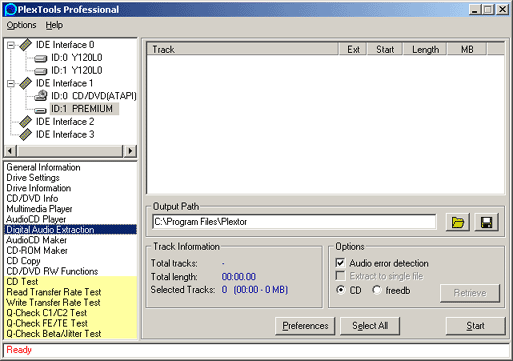The image size is (513, 361).
Task: Browse for output folder with yellow folder icon
Action: coord(458,222)
